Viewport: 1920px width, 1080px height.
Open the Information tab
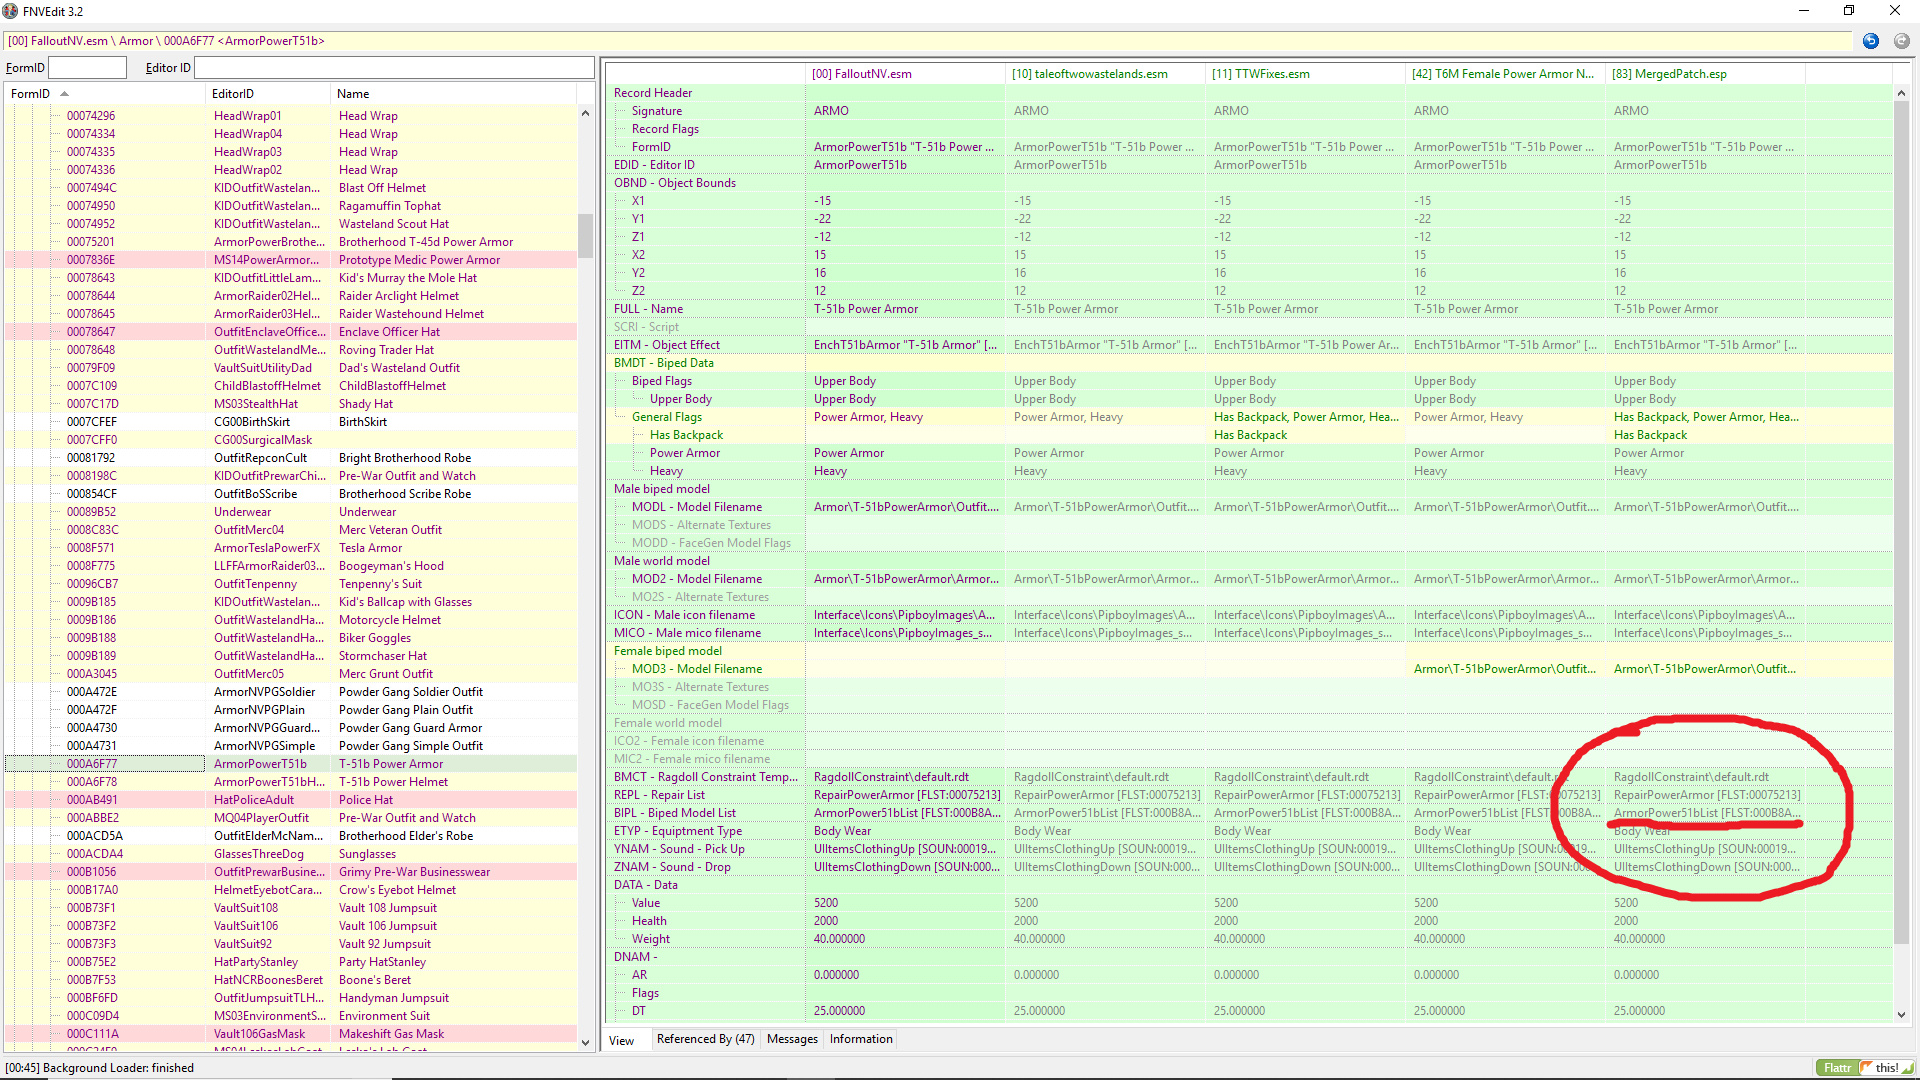click(x=861, y=1039)
